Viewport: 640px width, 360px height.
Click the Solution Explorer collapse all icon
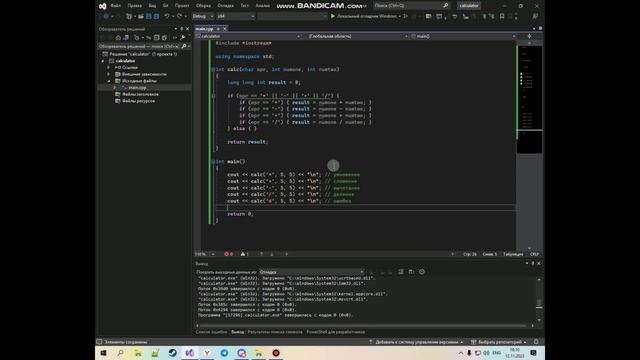tap(156, 38)
